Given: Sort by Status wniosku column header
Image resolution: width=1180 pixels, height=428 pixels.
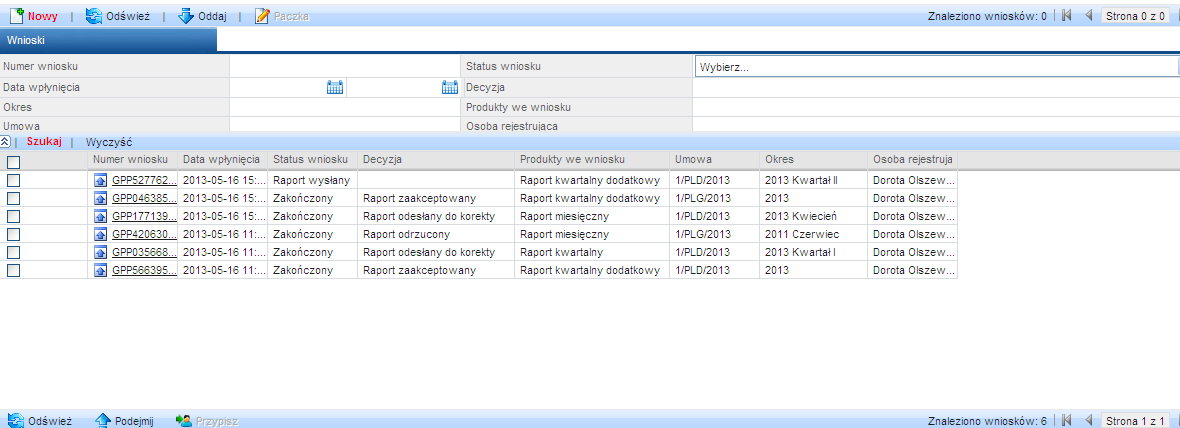Looking at the screenshot, I should pos(312,159).
